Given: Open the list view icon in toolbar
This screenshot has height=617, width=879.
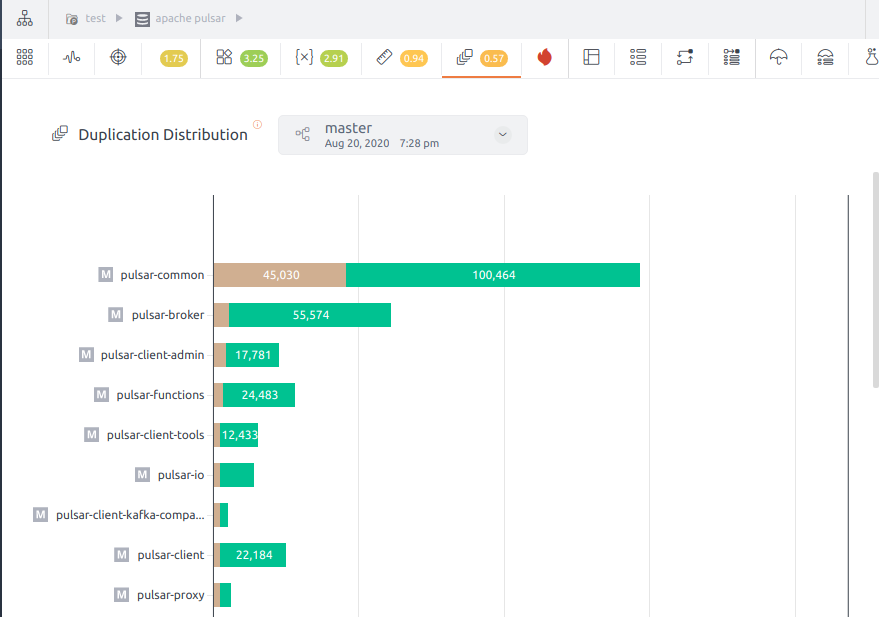Looking at the screenshot, I should (638, 58).
